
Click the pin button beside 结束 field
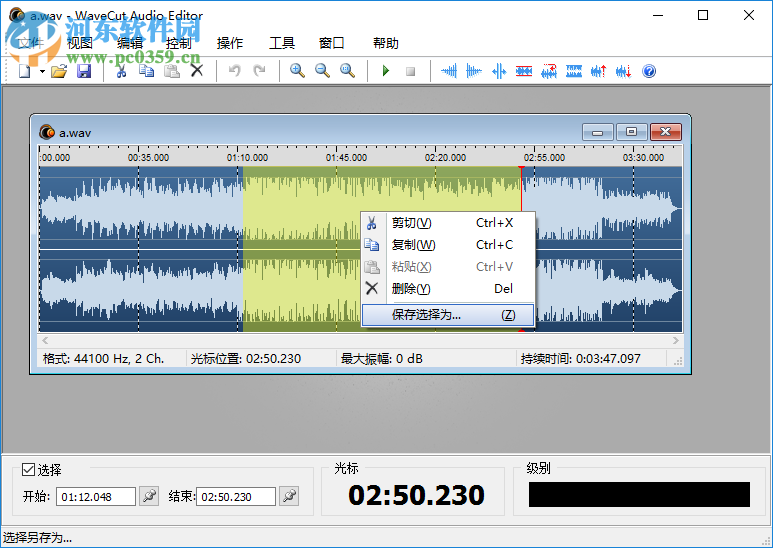coord(289,496)
